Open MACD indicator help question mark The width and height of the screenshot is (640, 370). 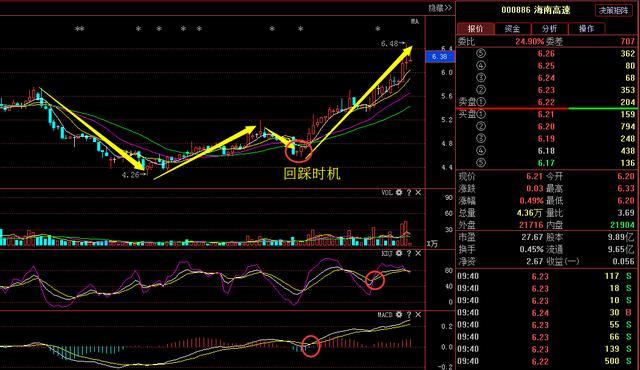coord(409,315)
